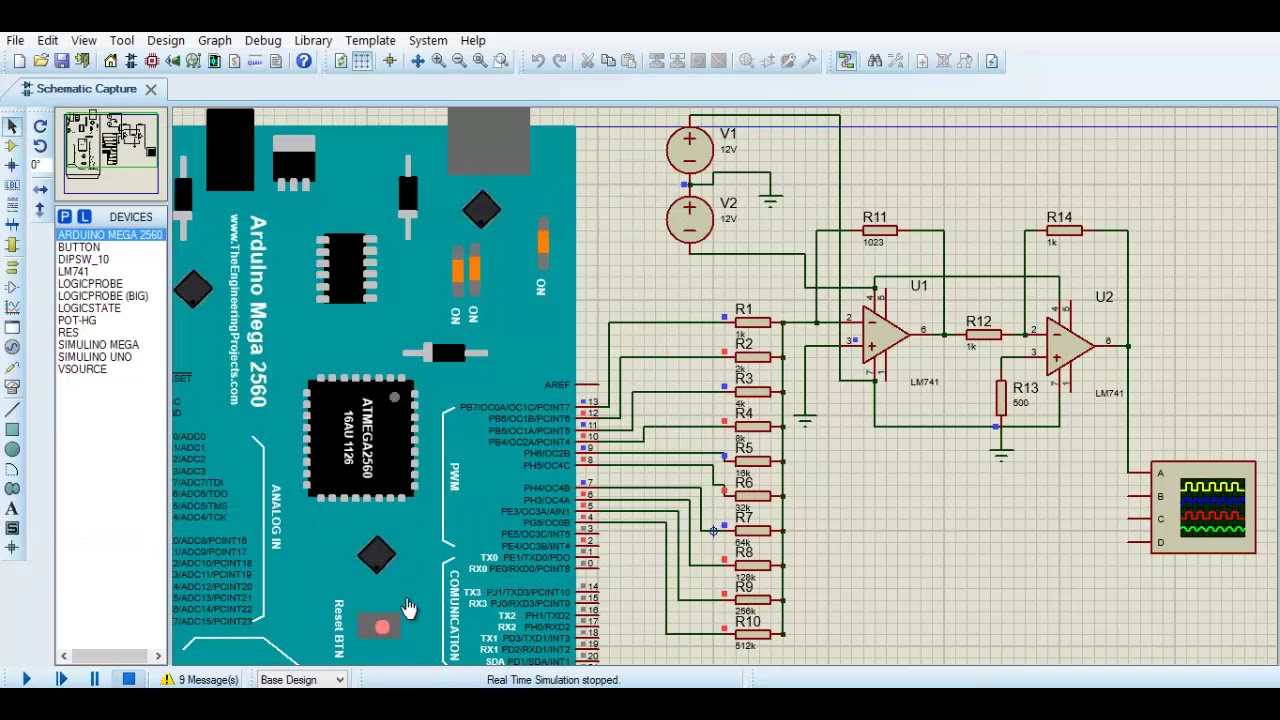The width and height of the screenshot is (1280, 720).
Task: Toggle the grid display icon
Action: [x=362, y=61]
